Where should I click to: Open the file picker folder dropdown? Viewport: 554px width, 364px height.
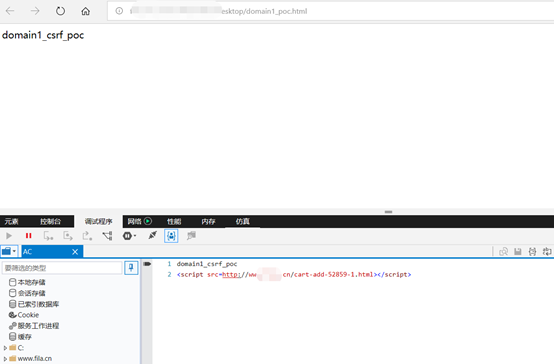tap(9, 252)
